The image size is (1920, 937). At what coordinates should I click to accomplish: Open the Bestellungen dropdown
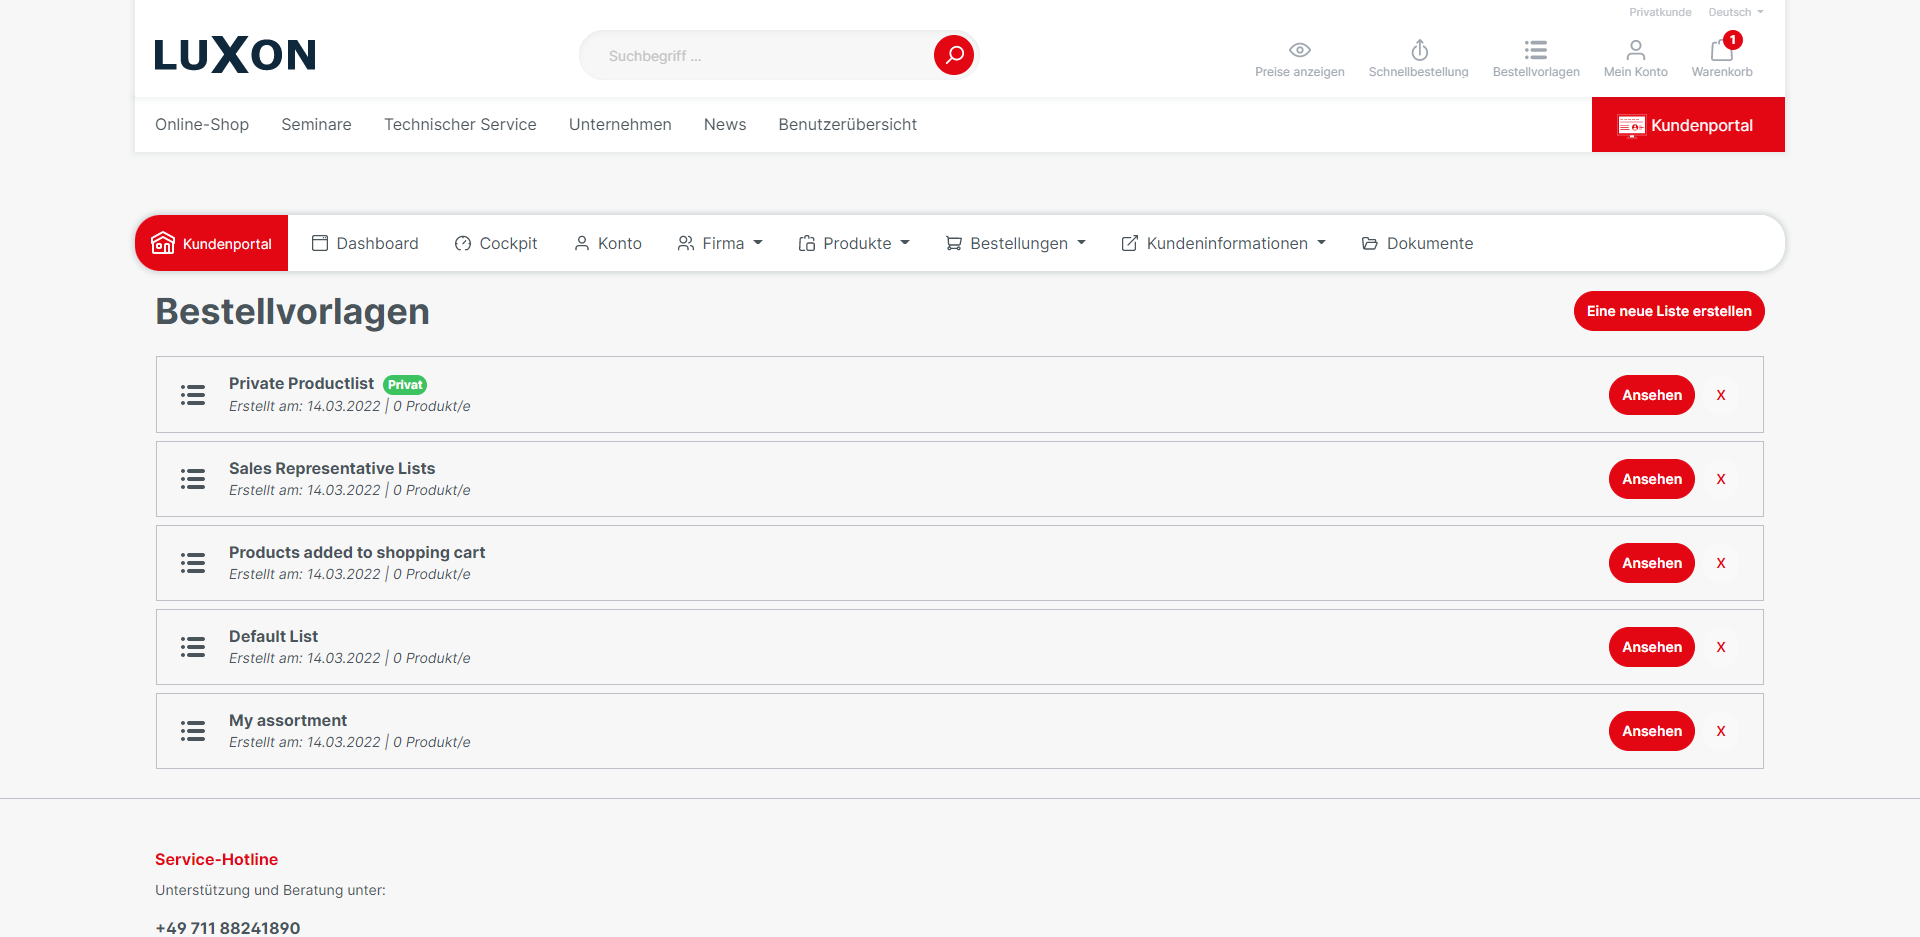[x=1016, y=243]
